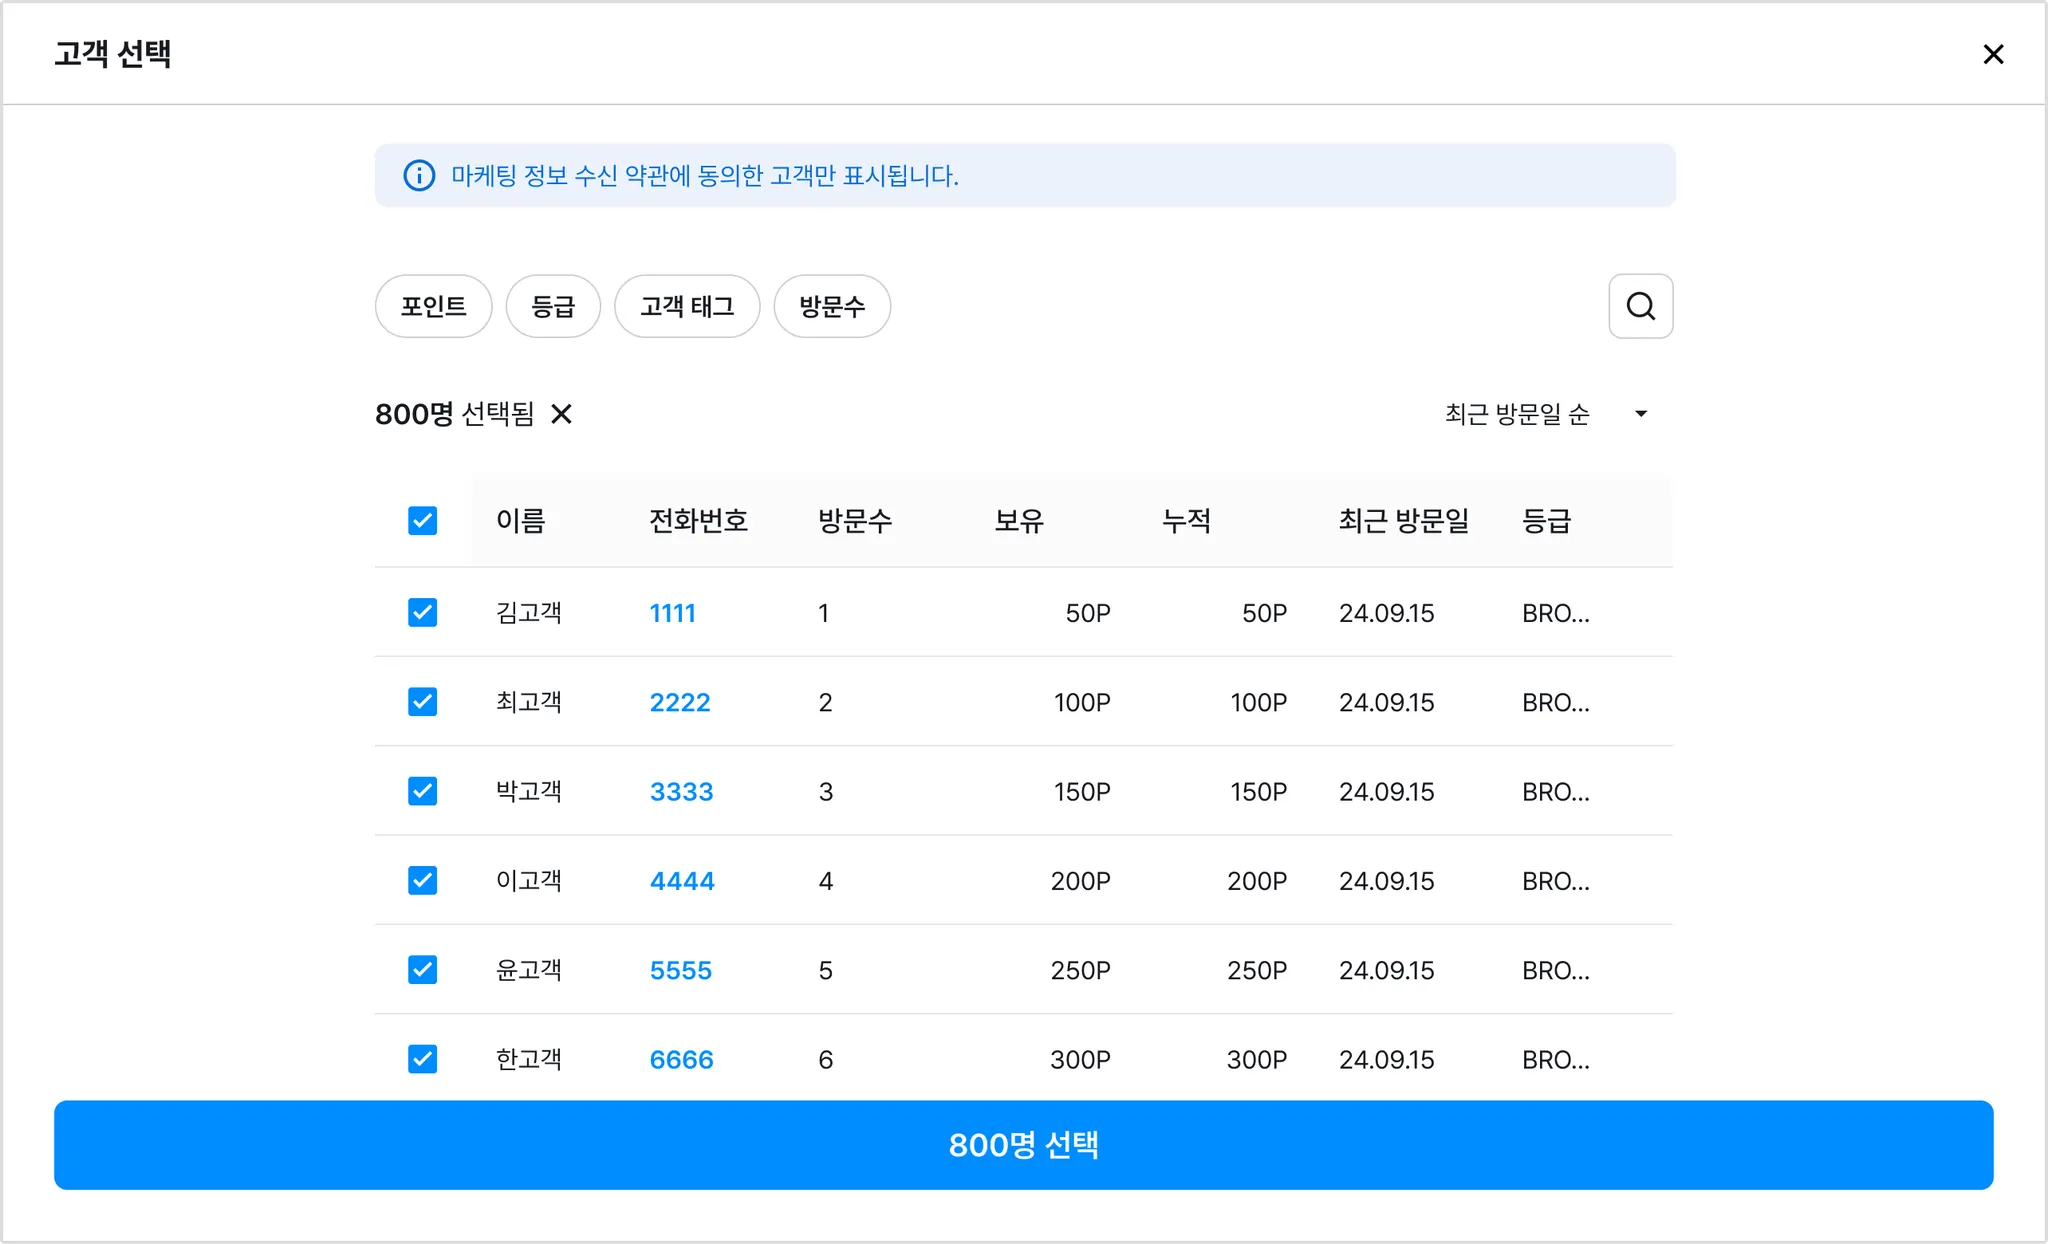Clear the 800명 선택됨 selection
Image resolution: width=2048 pixels, height=1244 pixels.
562,414
